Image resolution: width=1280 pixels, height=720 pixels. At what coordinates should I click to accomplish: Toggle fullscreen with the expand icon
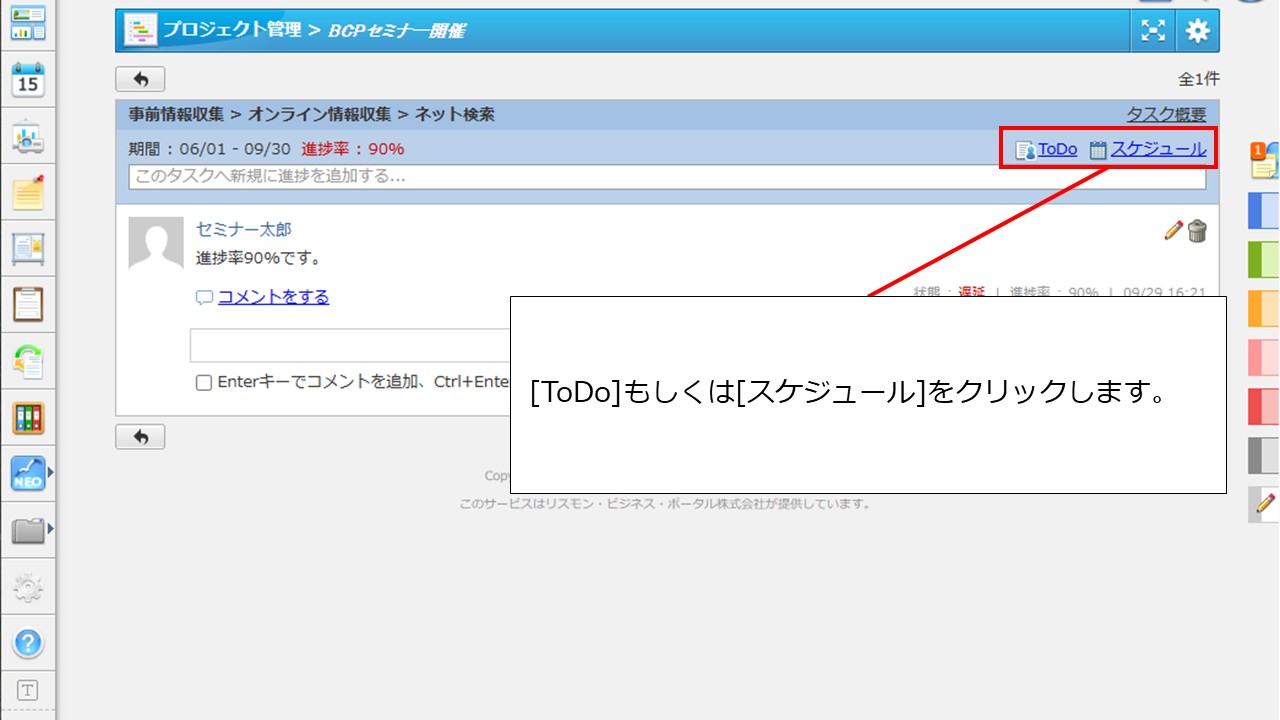tap(1154, 30)
